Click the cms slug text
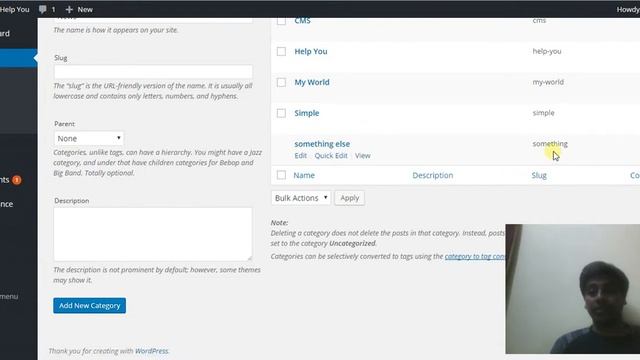Image resolution: width=640 pixels, height=360 pixels. [539, 21]
